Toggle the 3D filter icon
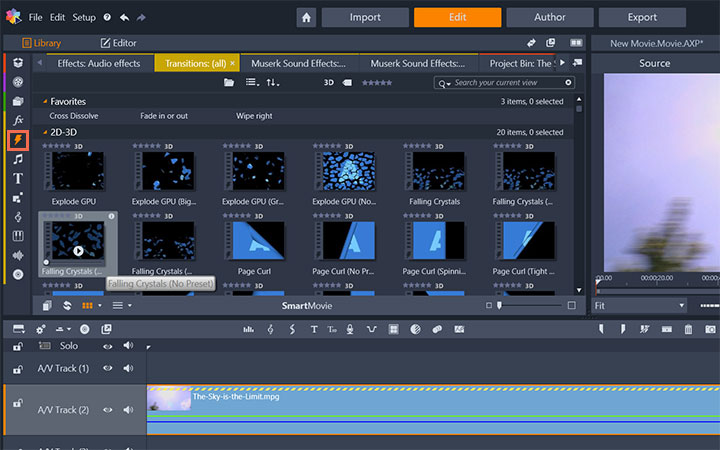Viewport: 720px width, 450px height. click(329, 82)
